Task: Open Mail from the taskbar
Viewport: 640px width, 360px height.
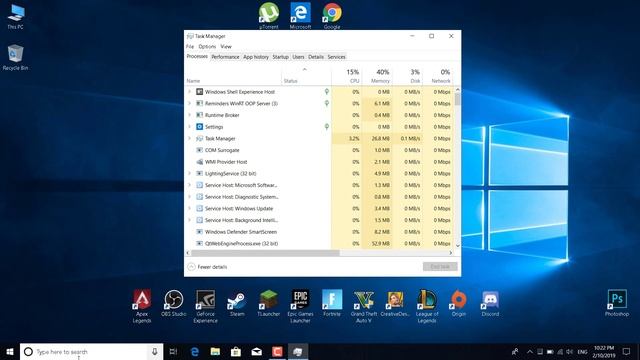Action: coord(257,351)
